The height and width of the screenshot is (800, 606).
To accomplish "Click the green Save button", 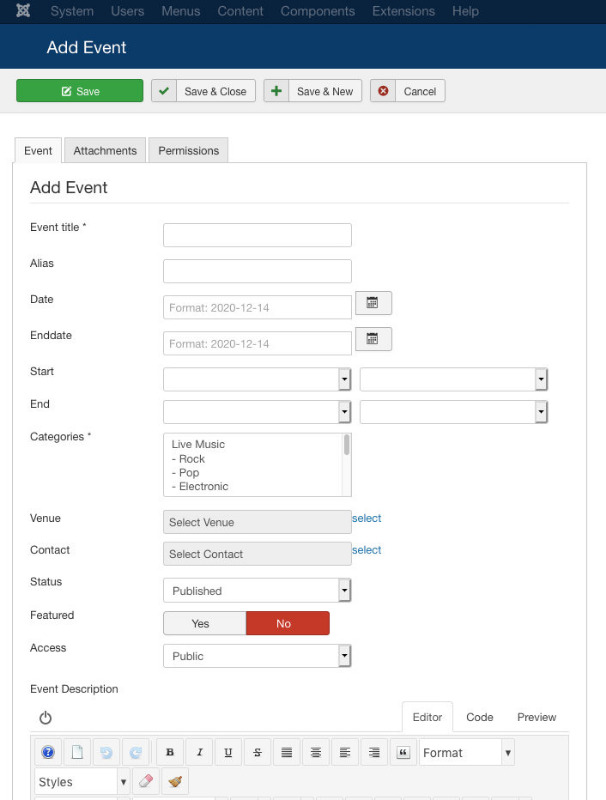I will (80, 91).
